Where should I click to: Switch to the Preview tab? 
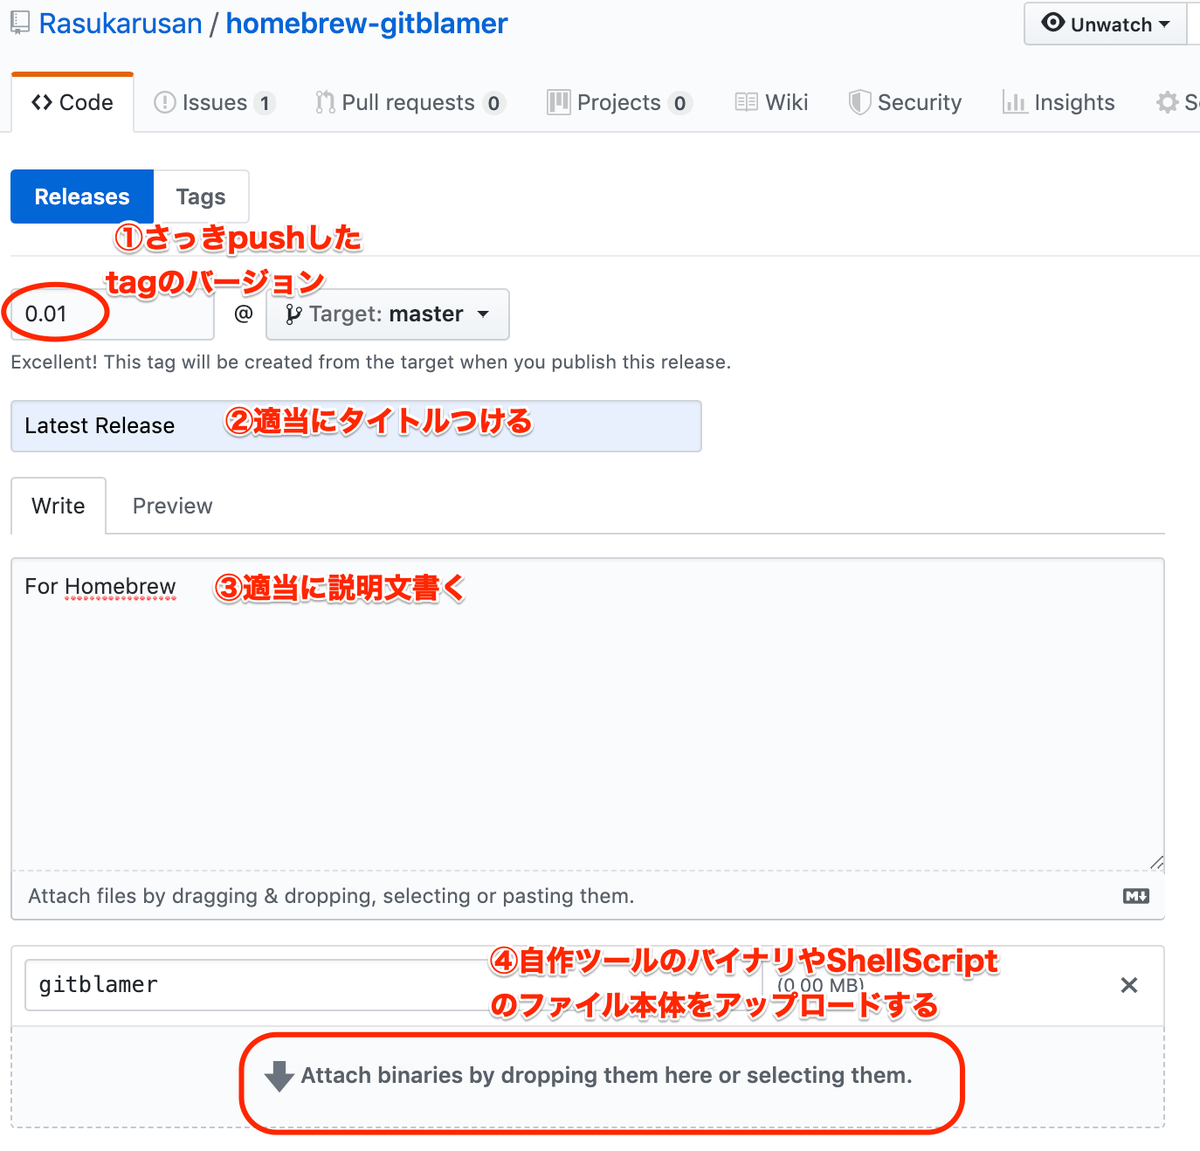point(172,506)
